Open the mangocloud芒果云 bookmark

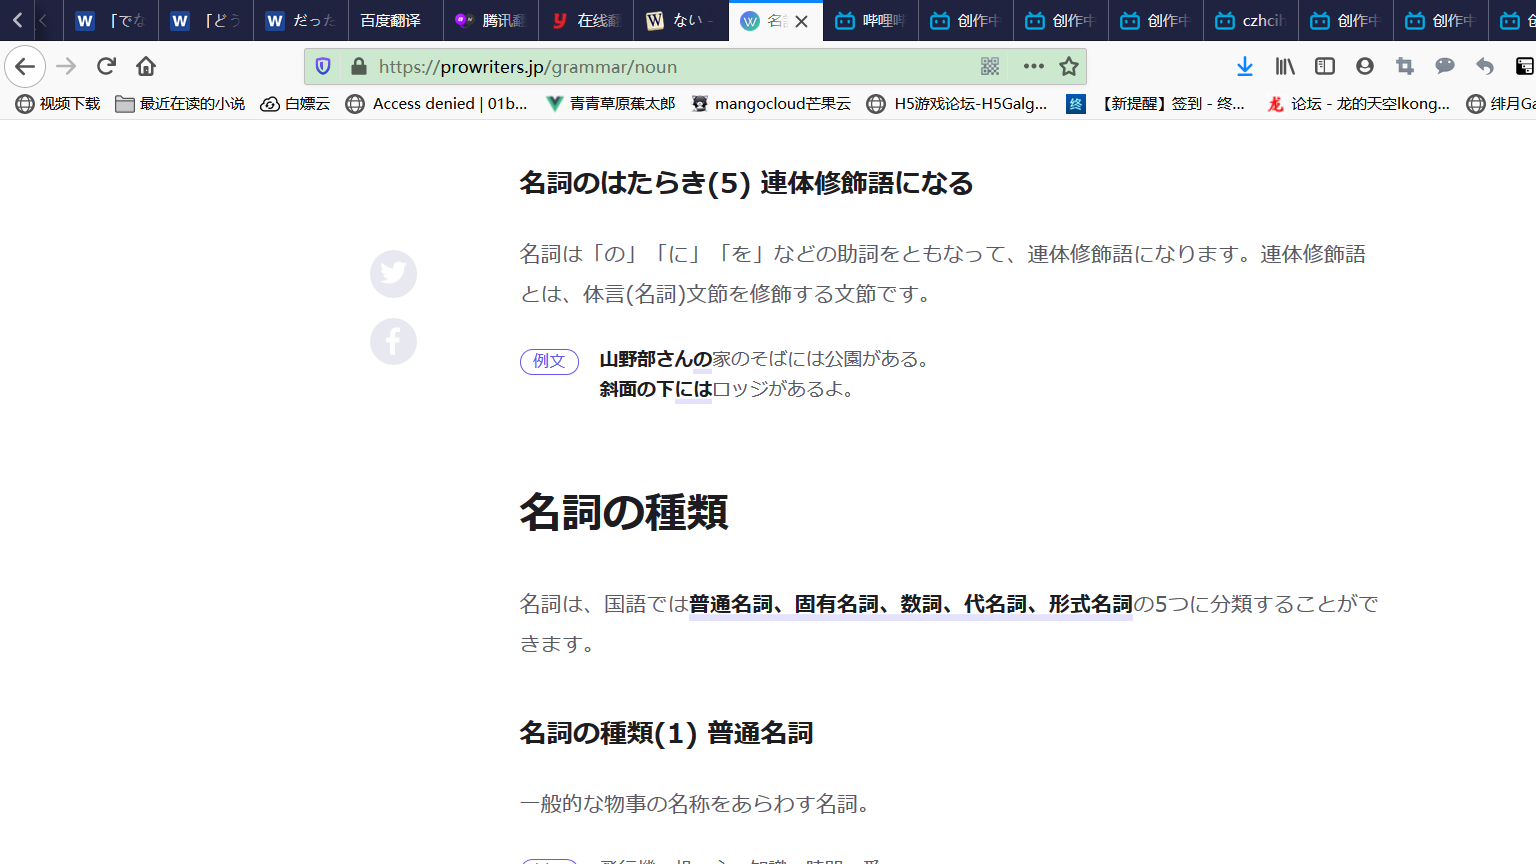771,104
